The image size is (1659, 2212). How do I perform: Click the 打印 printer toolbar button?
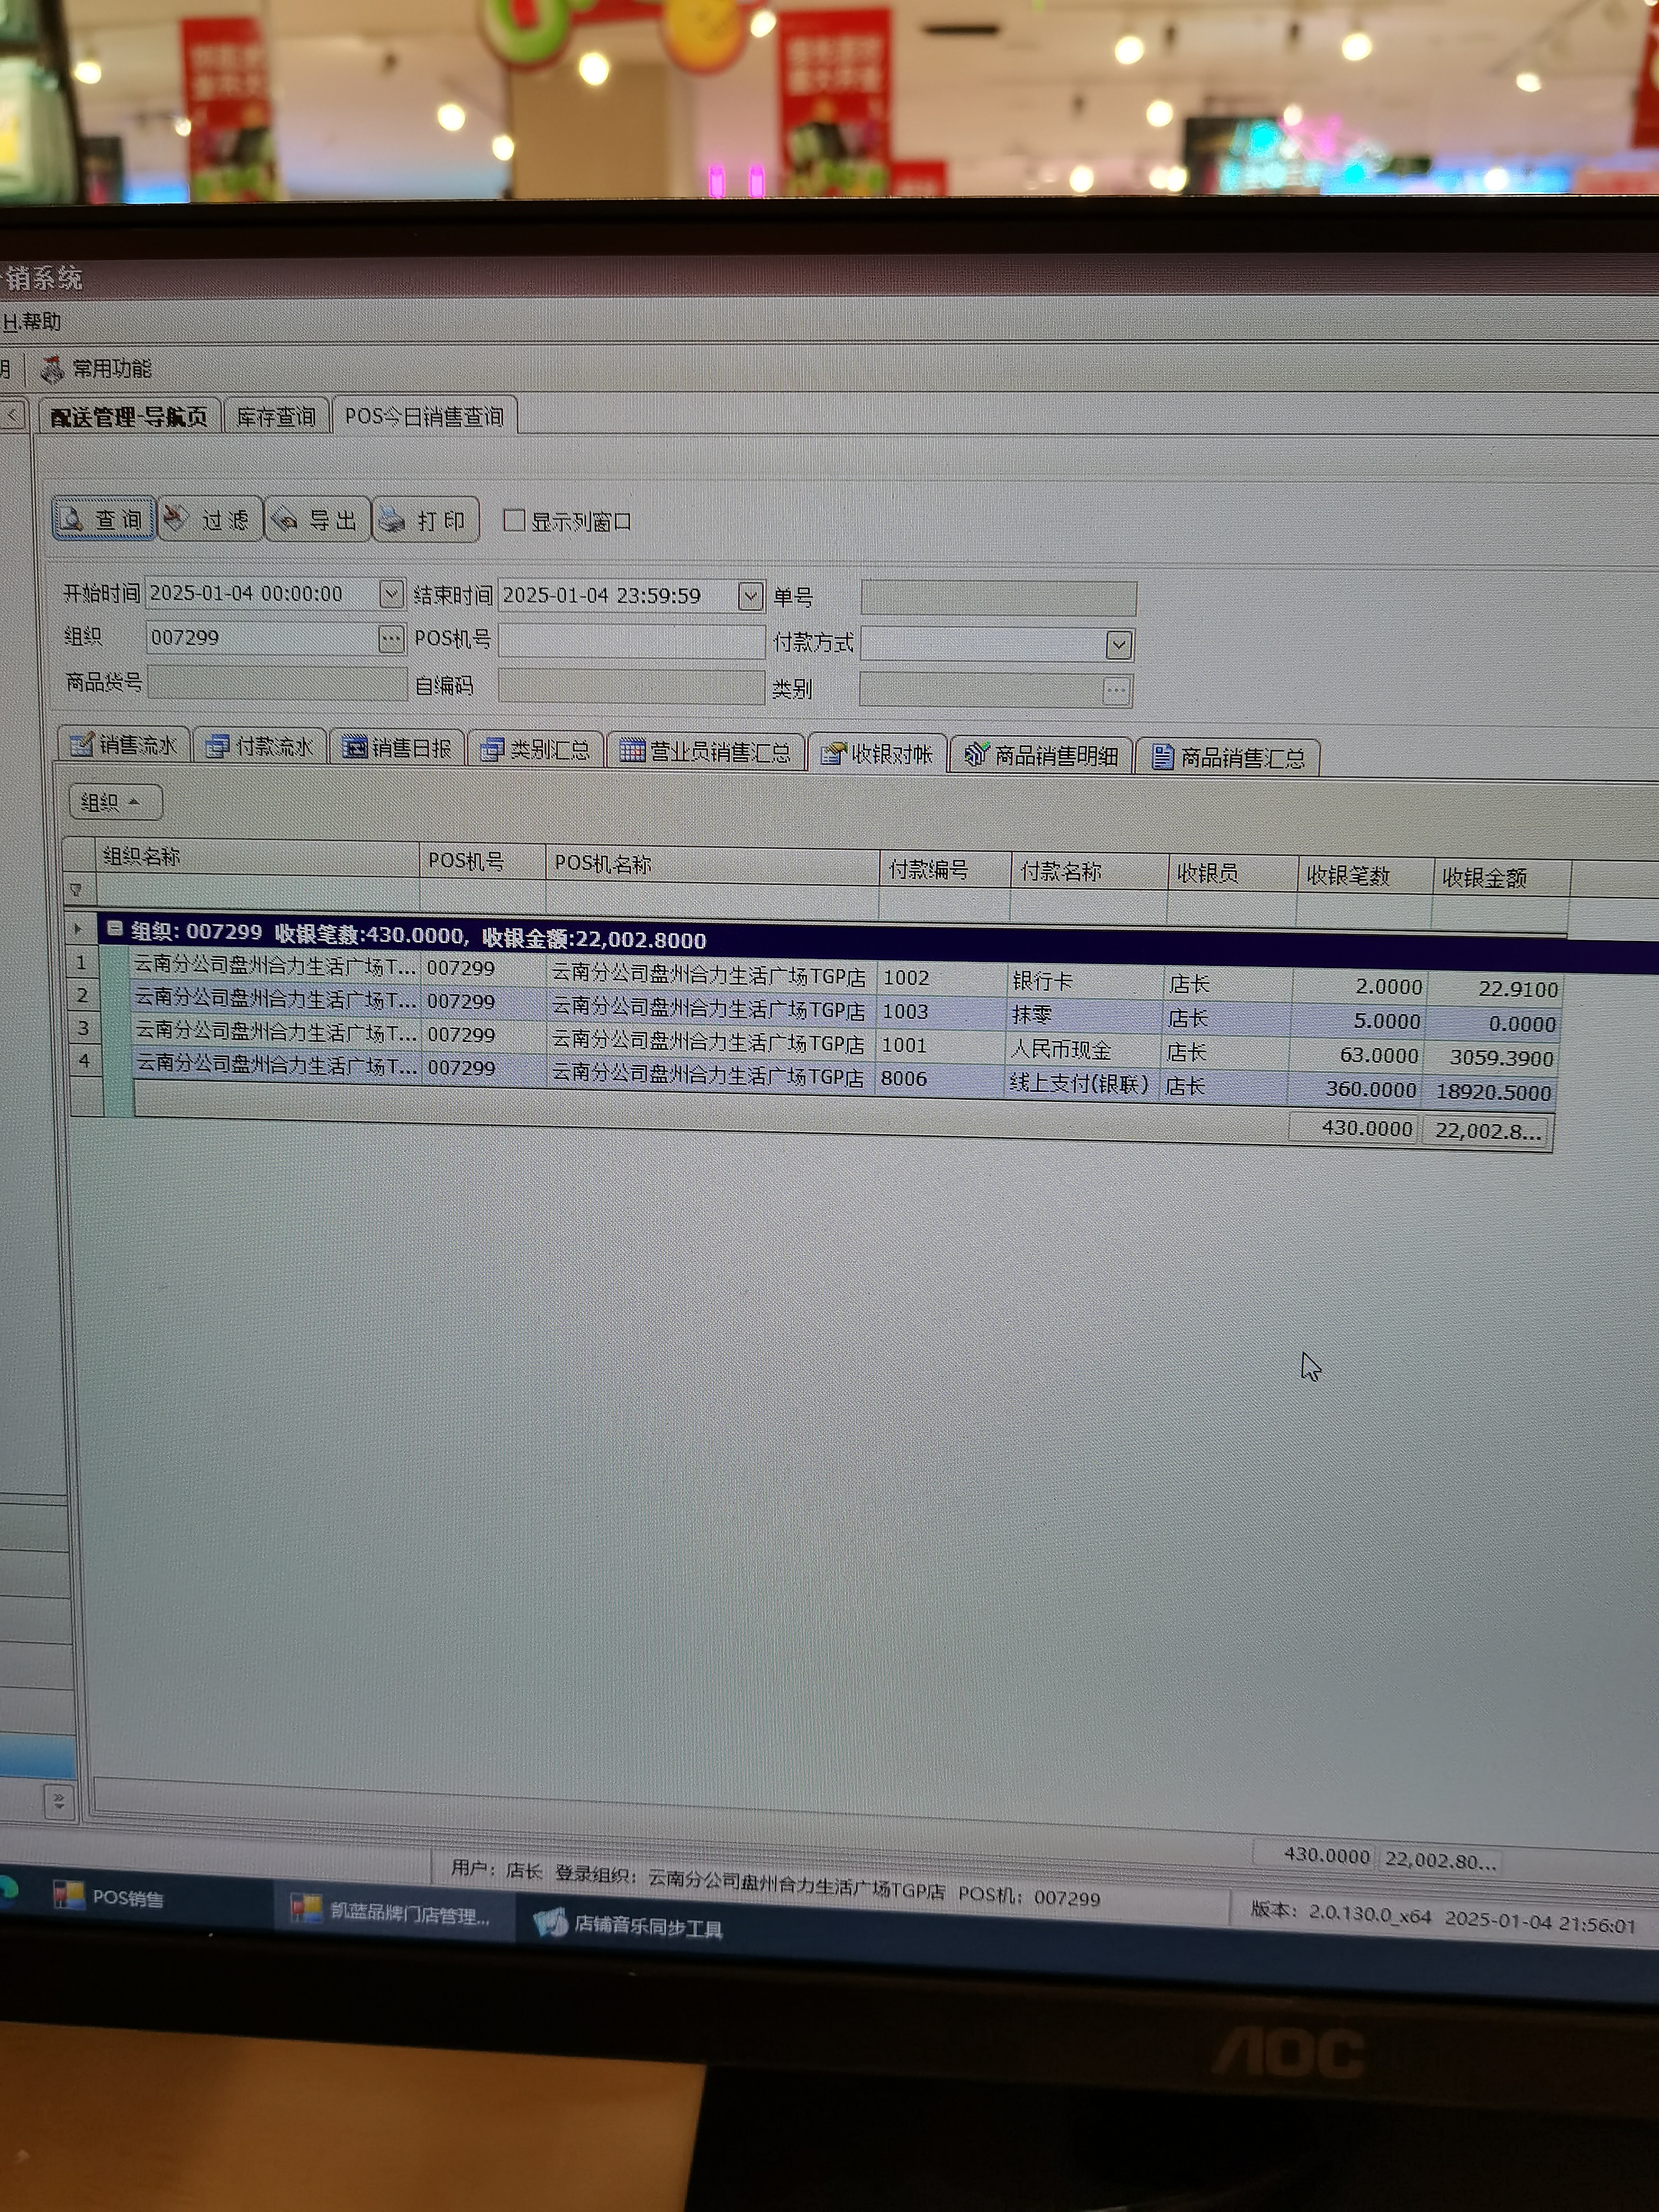click(425, 521)
